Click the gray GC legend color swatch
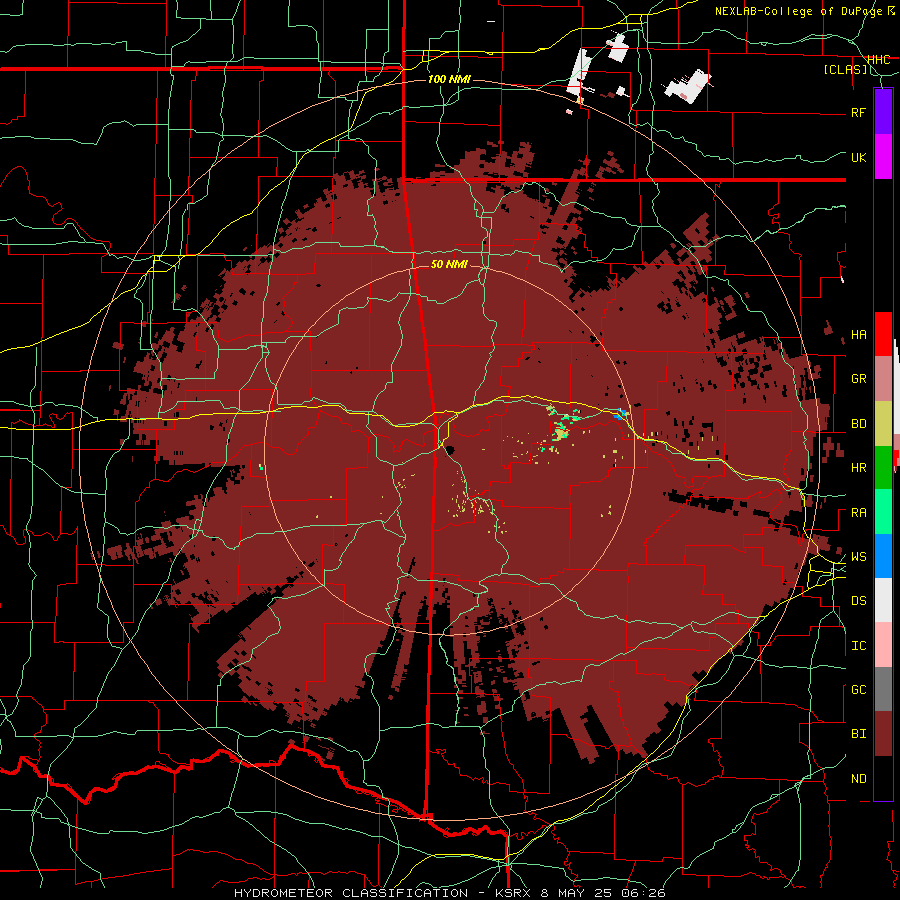 883,689
